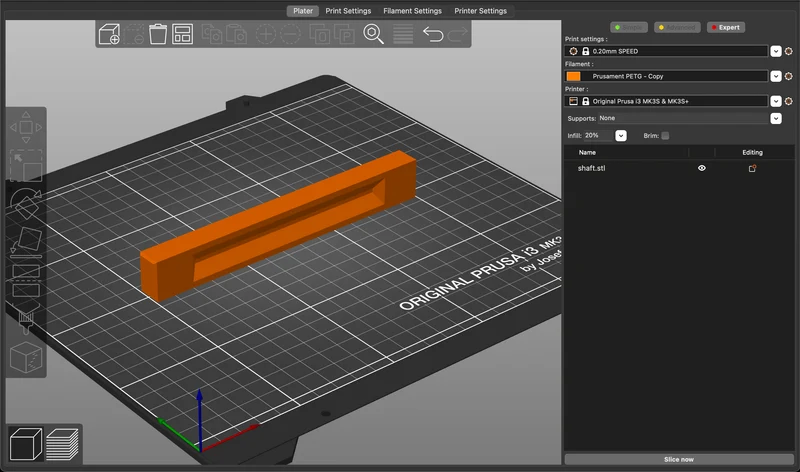Open Printer preset dropdown arrow
Viewport: 800px width, 472px height.
776,101
